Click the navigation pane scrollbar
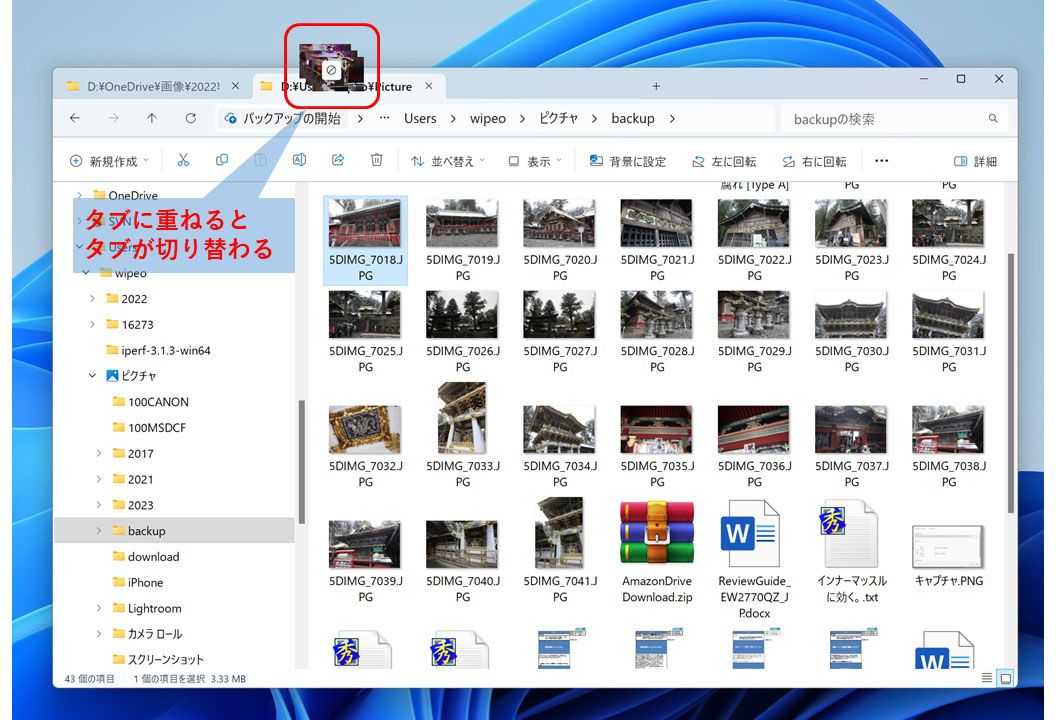This screenshot has height=720, width=1056. click(x=302, y=461)
